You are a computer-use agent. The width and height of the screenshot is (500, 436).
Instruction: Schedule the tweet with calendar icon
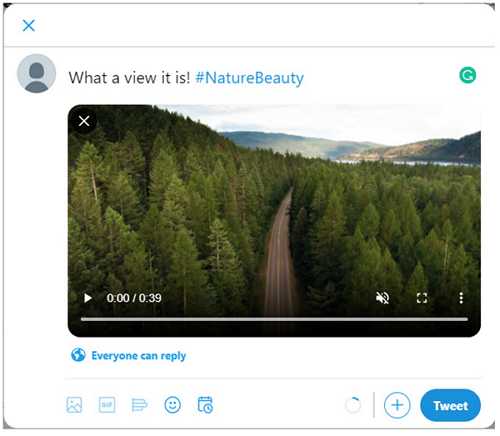(x=205, y=405)
